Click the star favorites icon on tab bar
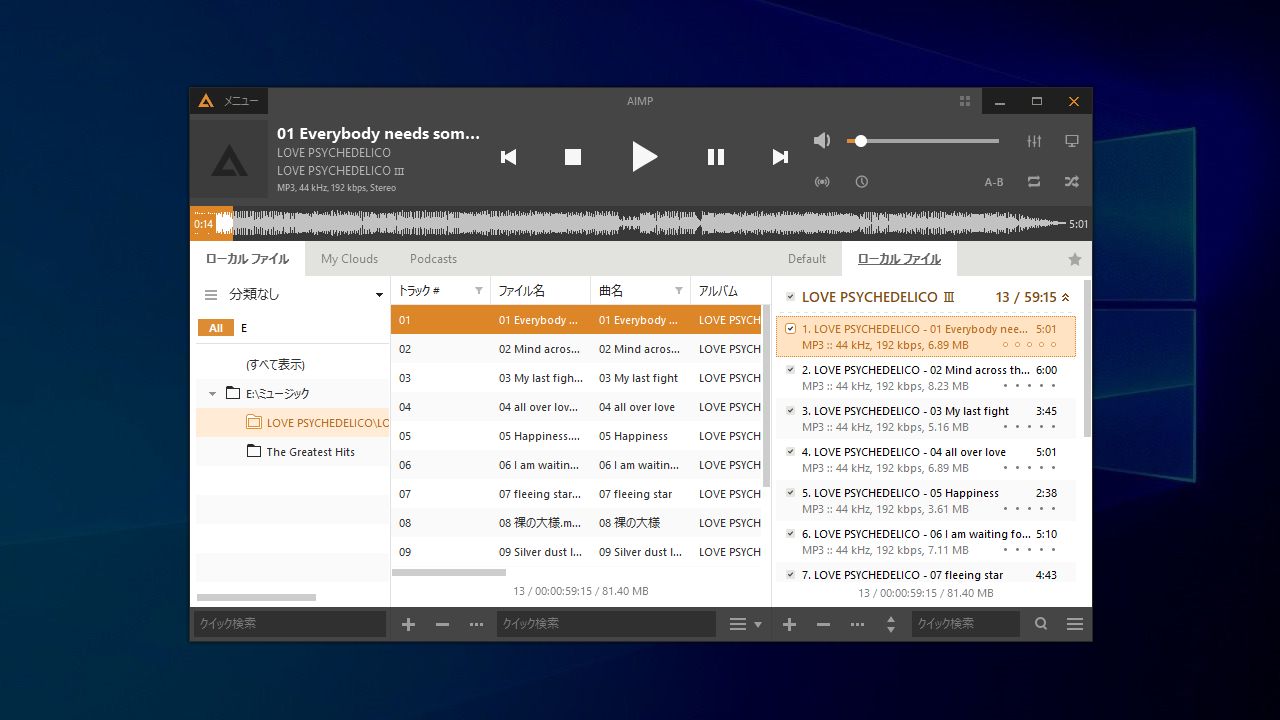This screenshot has height=720, width=1280. coord(1075,259)
